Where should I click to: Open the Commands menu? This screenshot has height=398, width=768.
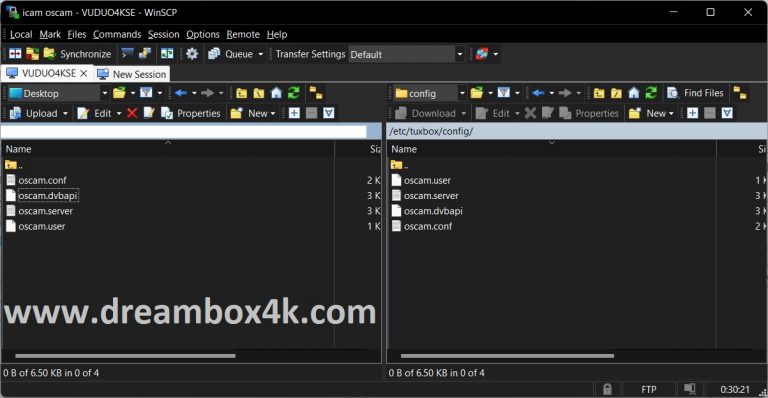pyautogui.click(x=117, y=34)
